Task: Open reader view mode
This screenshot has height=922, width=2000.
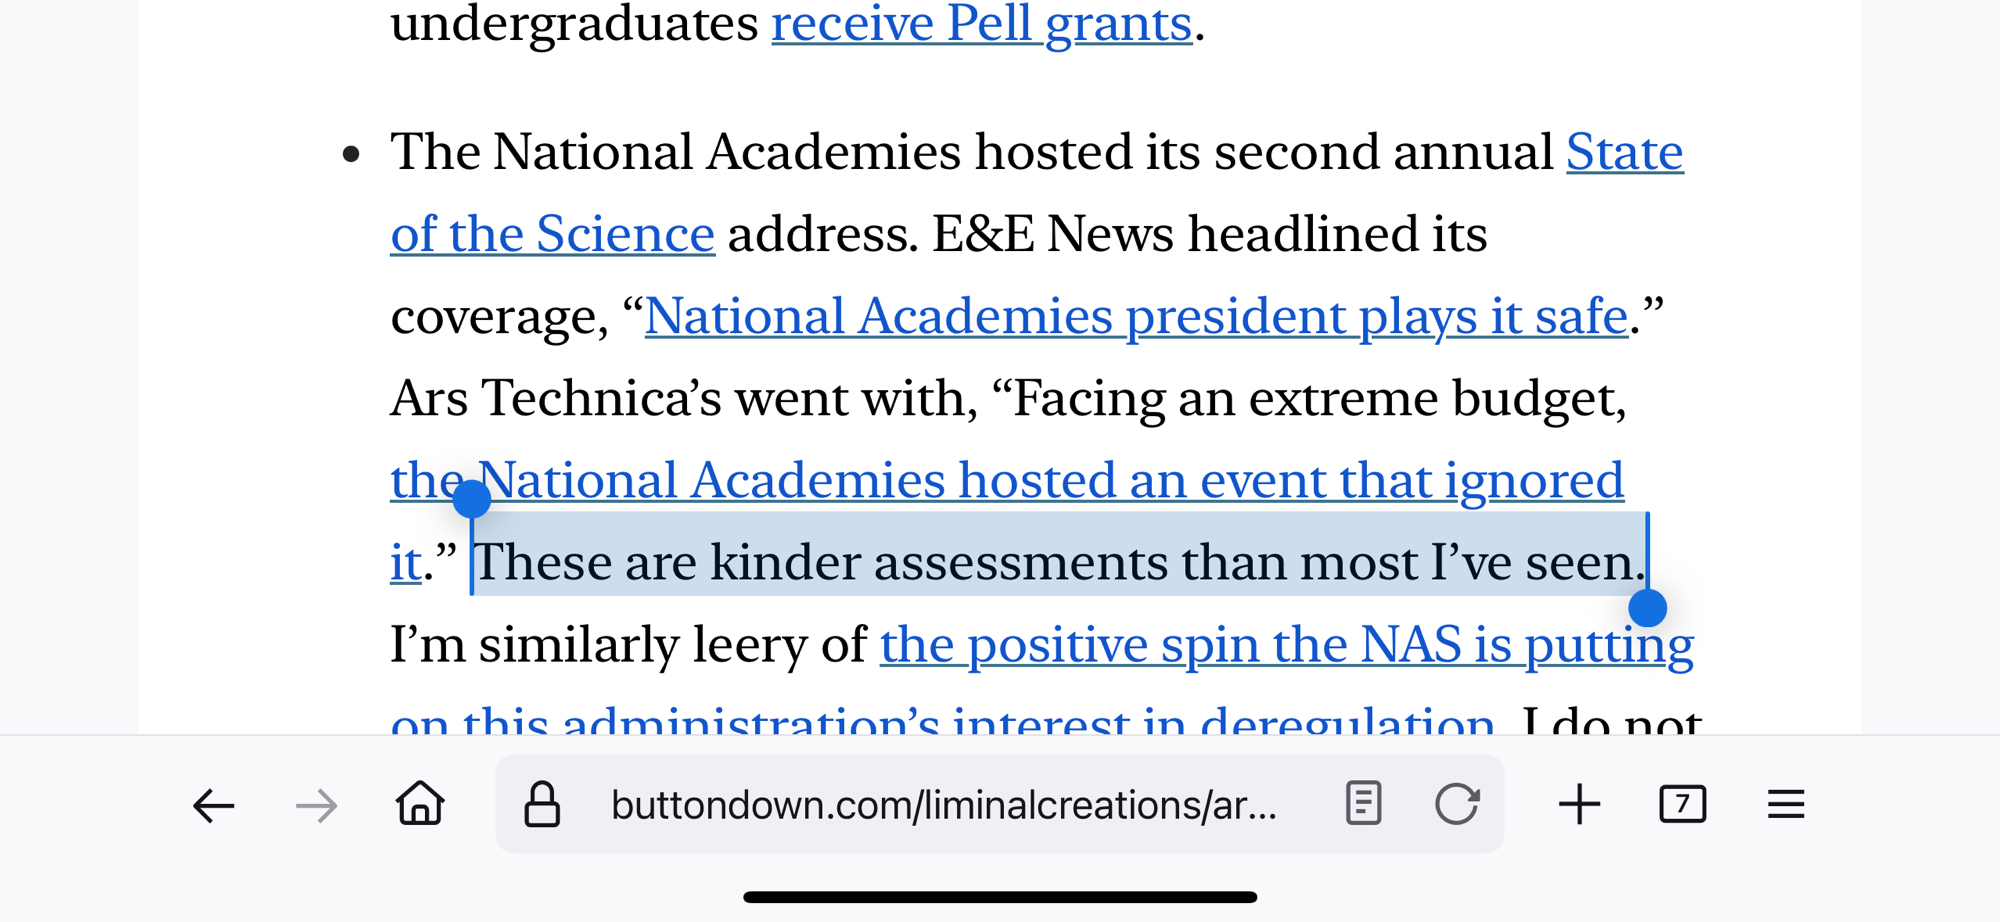Action: pyautogui.click(x=1363, y=804)
